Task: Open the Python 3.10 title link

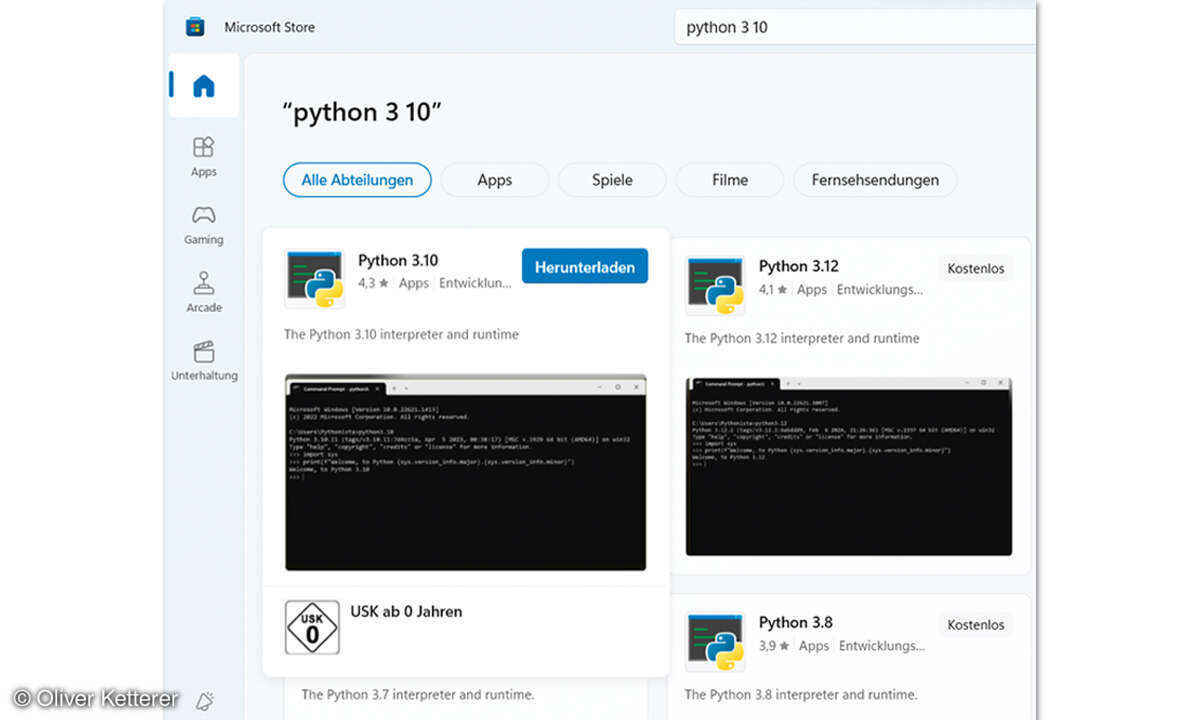Action: [x=398, y=260]
